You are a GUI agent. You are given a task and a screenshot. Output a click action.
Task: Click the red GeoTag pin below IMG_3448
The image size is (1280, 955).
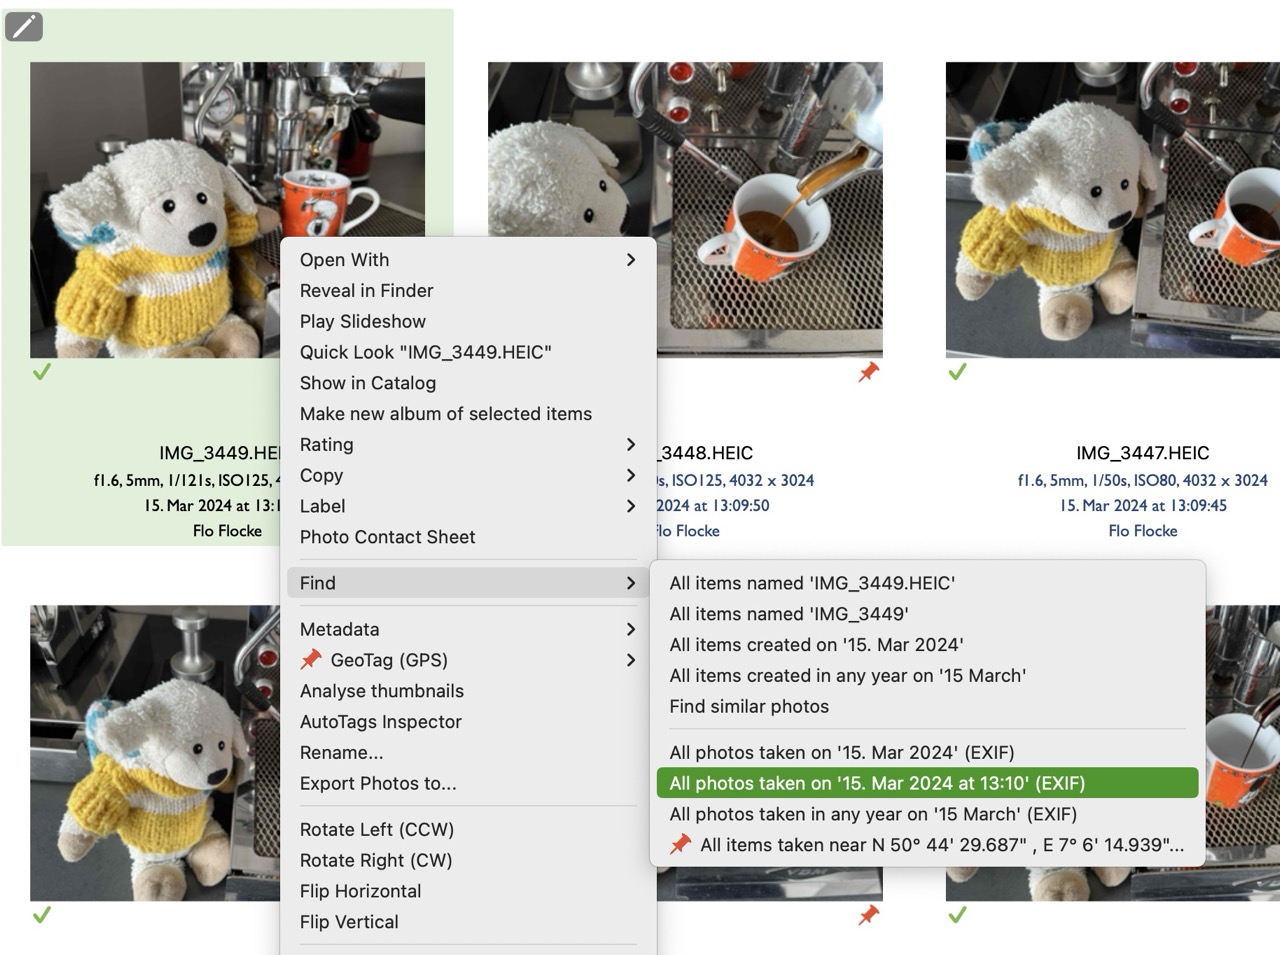(x=869, y=371)
